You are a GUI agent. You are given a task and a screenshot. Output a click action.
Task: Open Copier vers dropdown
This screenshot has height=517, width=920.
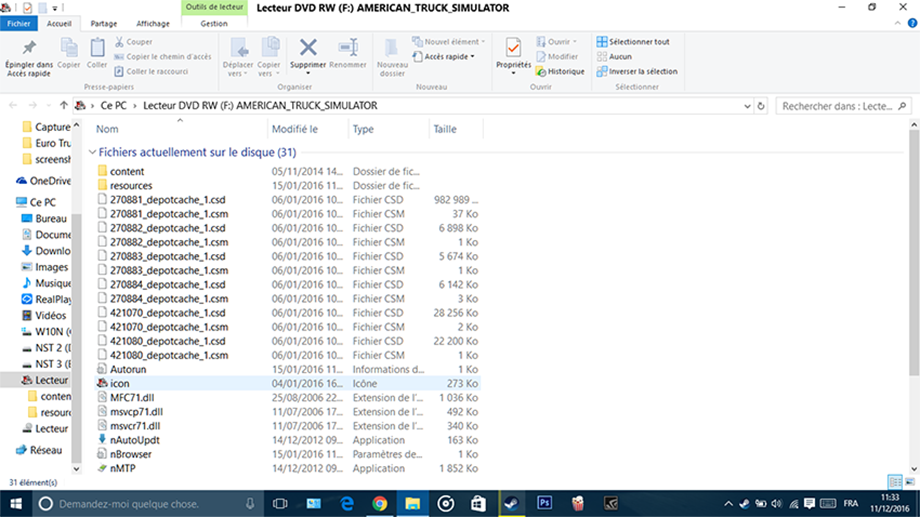(x=269, y=57)
